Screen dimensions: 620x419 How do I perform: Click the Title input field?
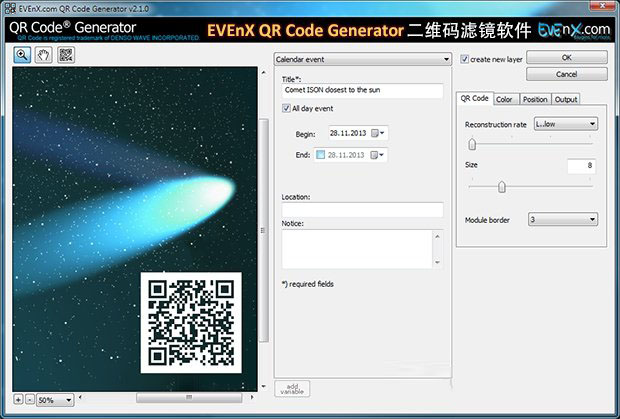click(362, 90)
